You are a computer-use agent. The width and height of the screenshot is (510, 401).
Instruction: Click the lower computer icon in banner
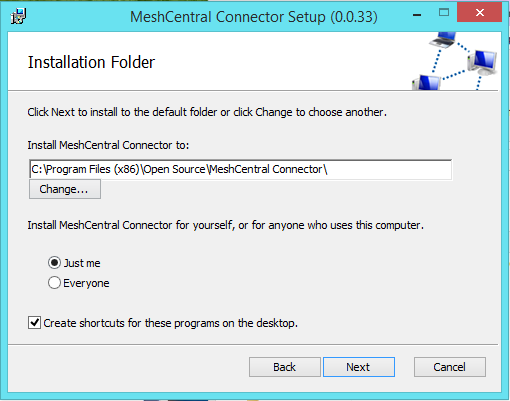click(x=426, y=83)
